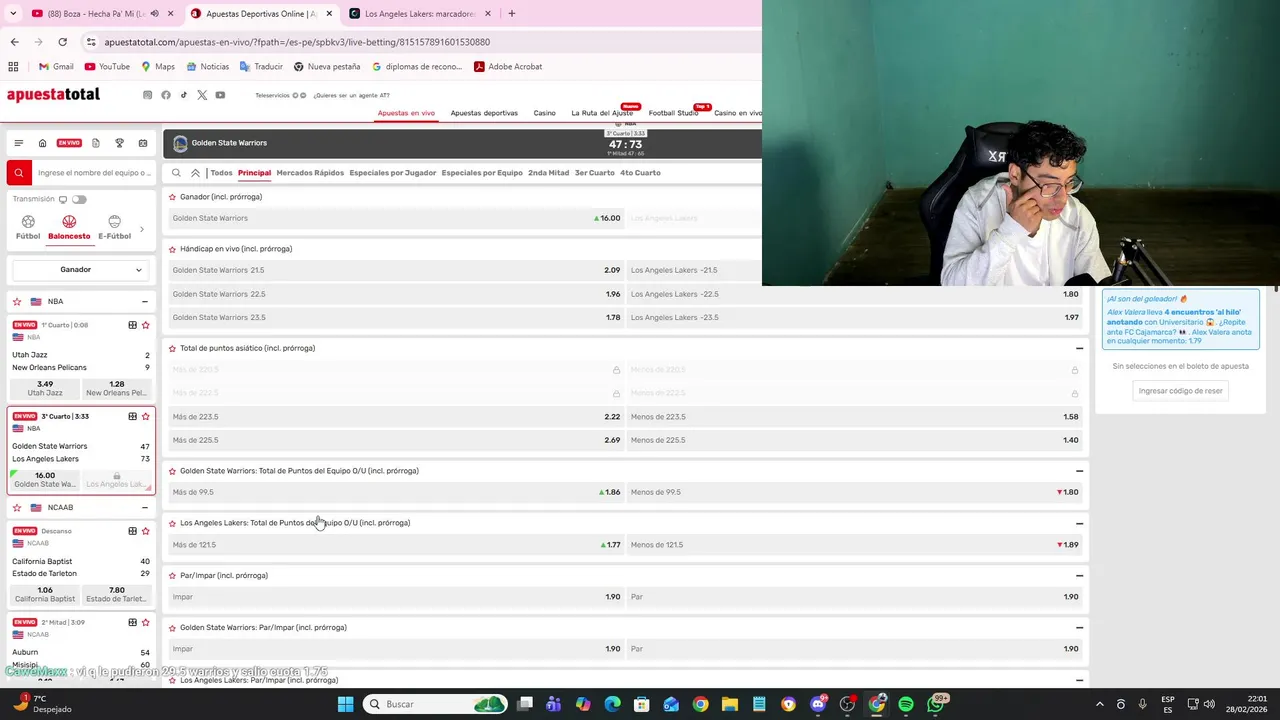Favorite the Ganador (incl. prórroga) market star

[x=172, y=197]
